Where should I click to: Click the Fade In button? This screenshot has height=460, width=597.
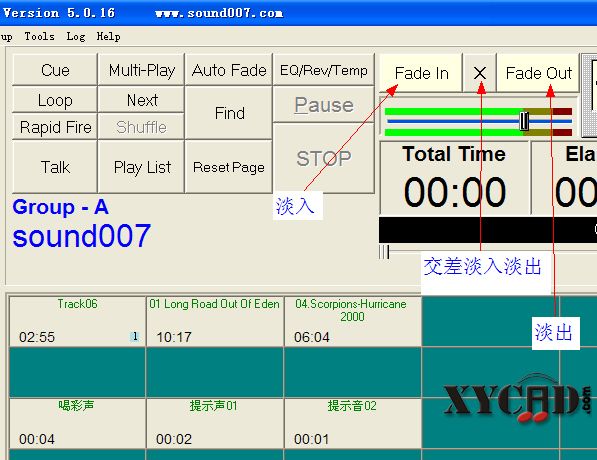[x=421, y=72]
